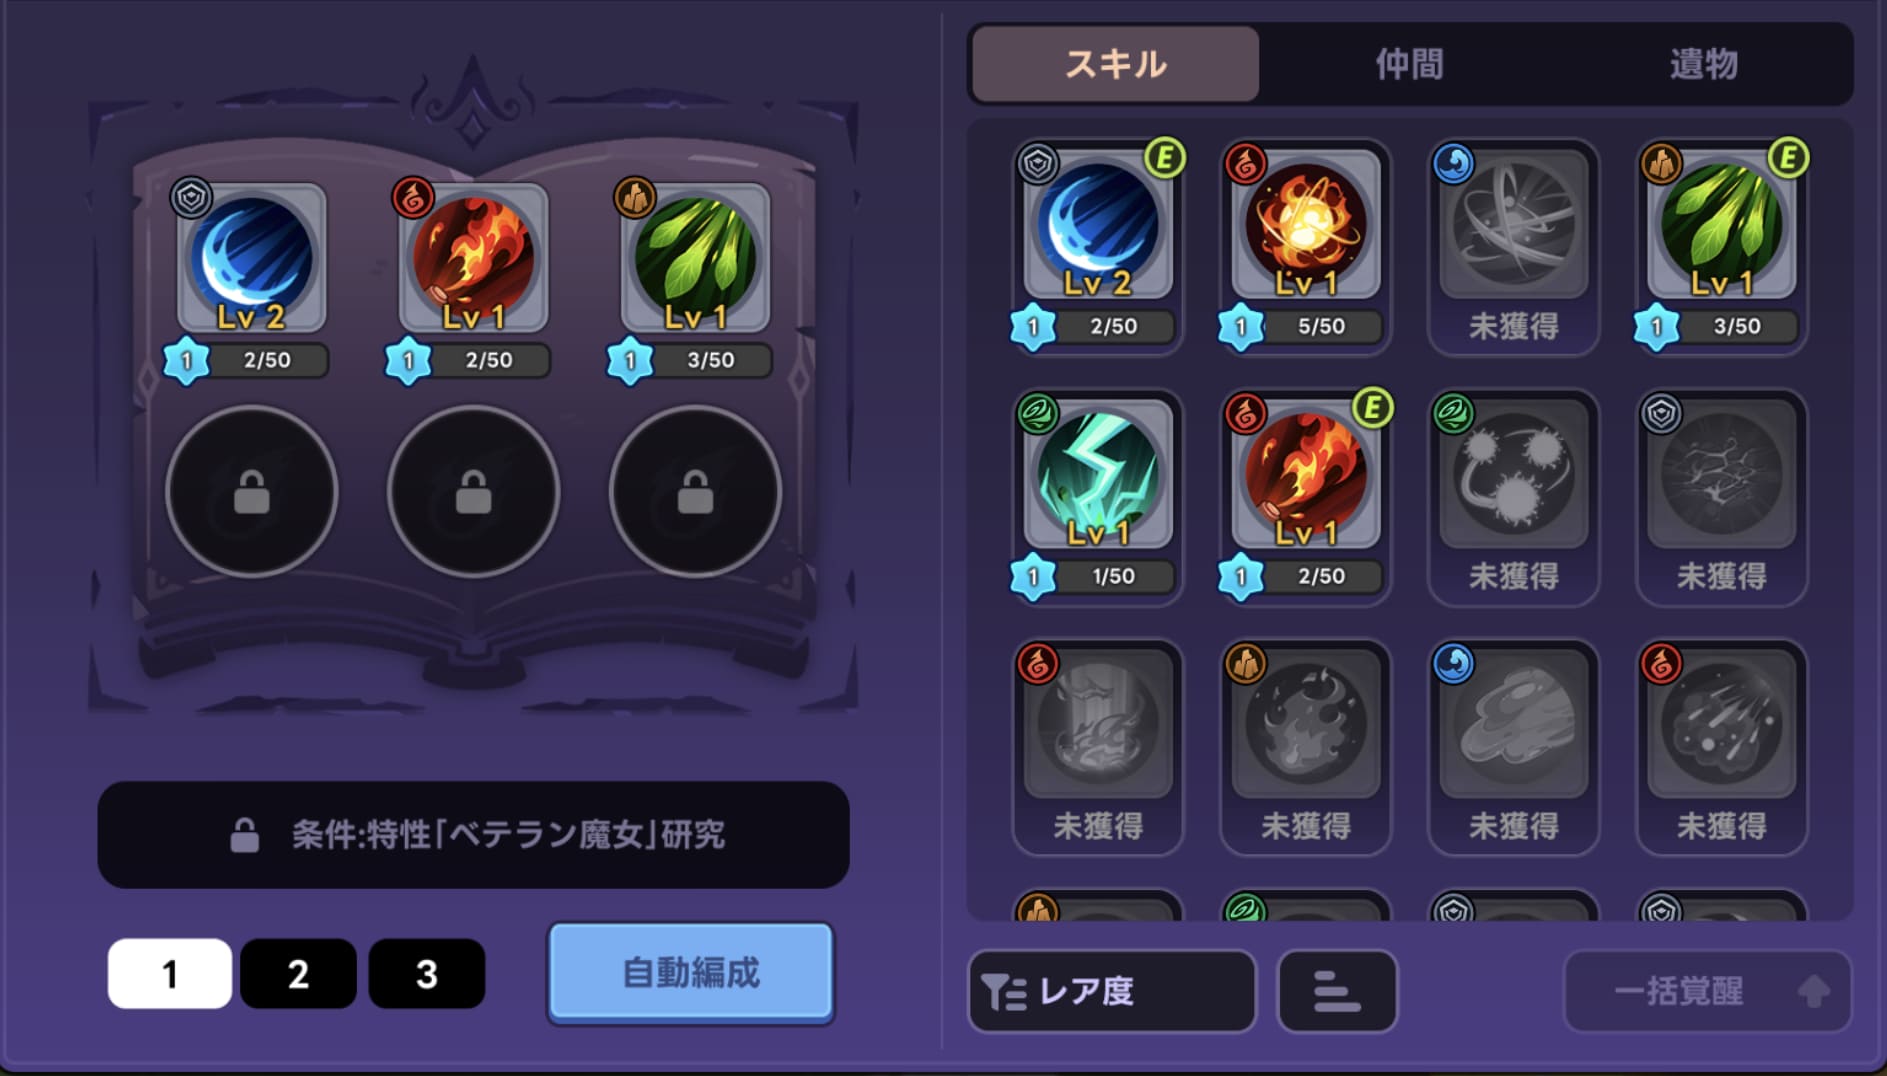Click the middle locked skill slot
The image size is (1887, 1076).
[474, 491]
